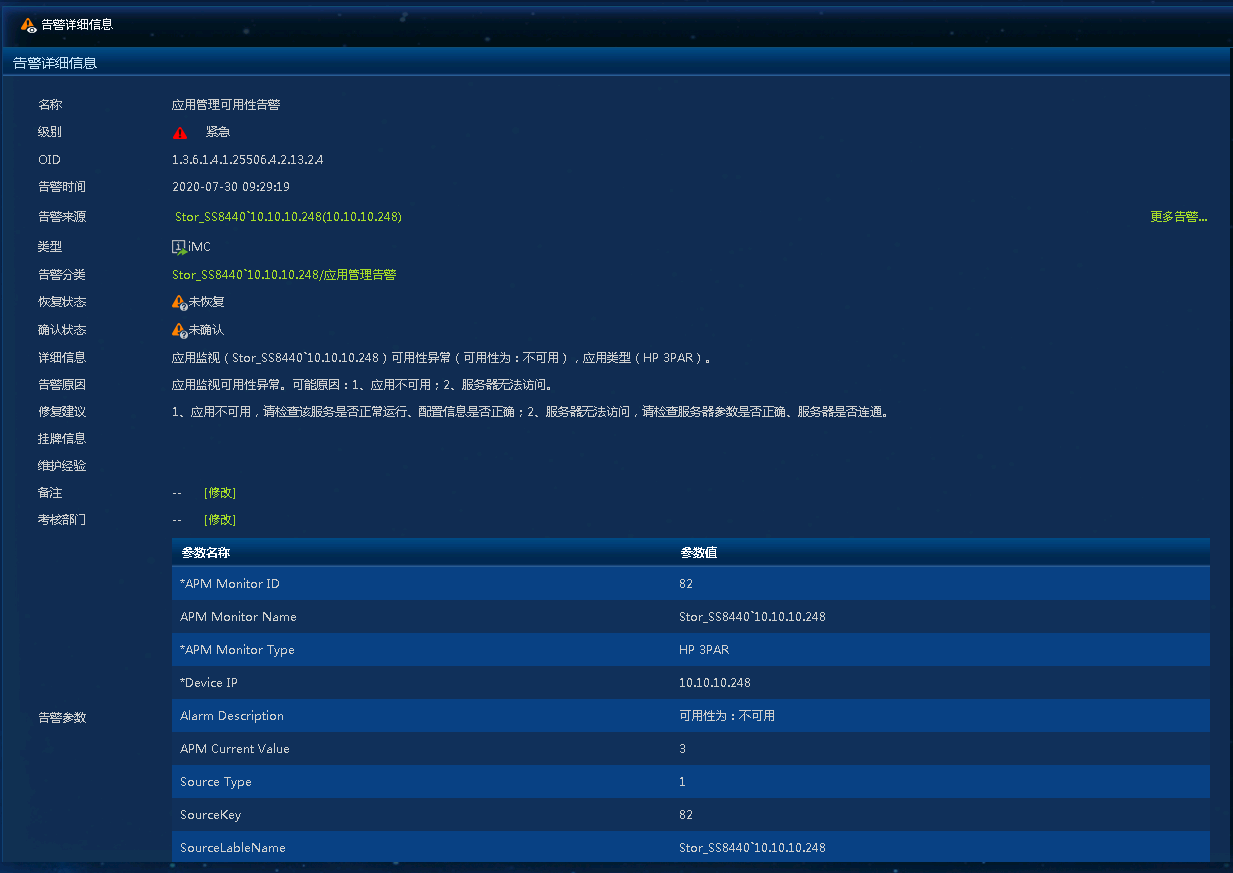Click the 参数名称 column header
This screenshot has width=1233, height=873.
pos(206,553)
